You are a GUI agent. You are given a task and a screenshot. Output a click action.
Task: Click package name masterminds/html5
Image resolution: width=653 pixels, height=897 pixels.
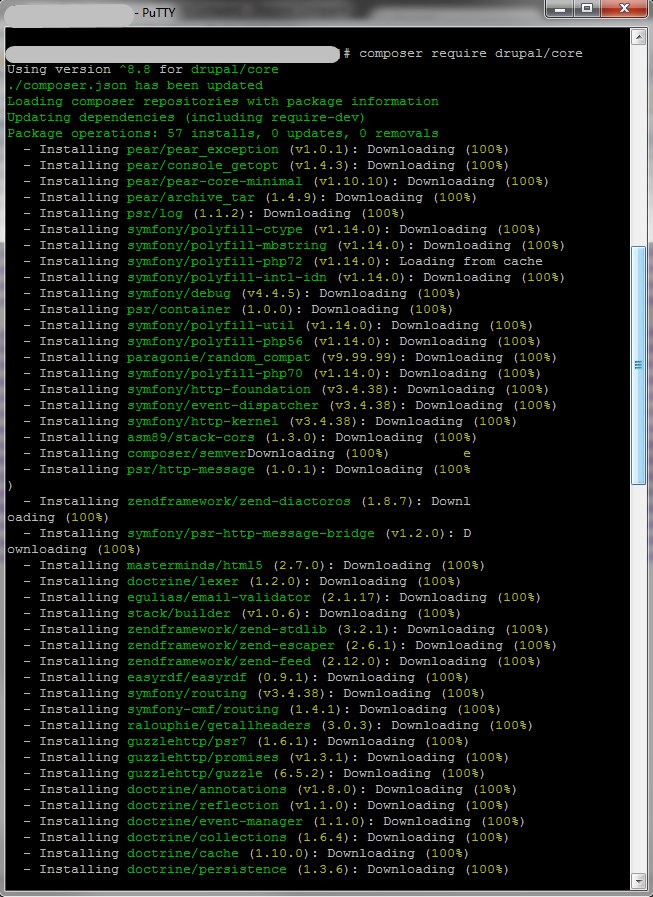pyautogui.click(x=195, y=566)
